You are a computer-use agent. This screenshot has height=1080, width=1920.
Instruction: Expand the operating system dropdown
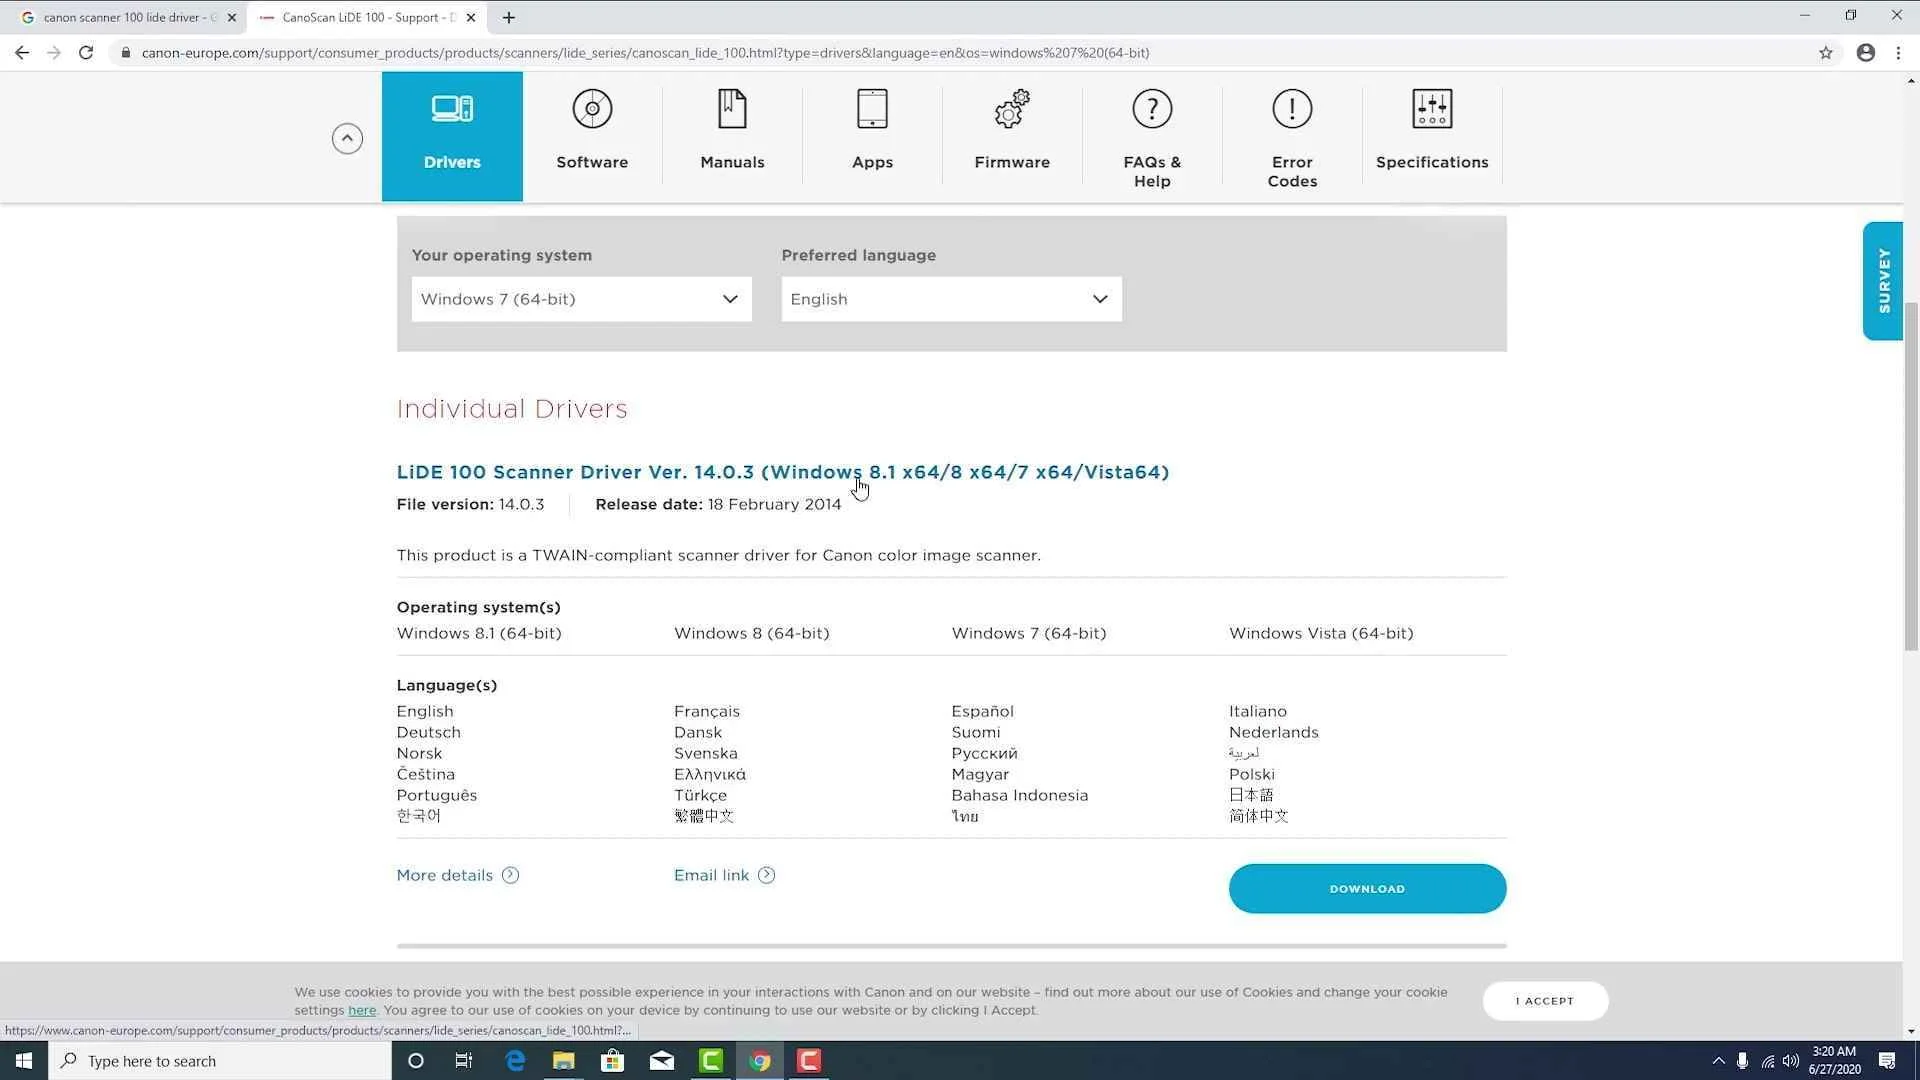coord(581,299)
